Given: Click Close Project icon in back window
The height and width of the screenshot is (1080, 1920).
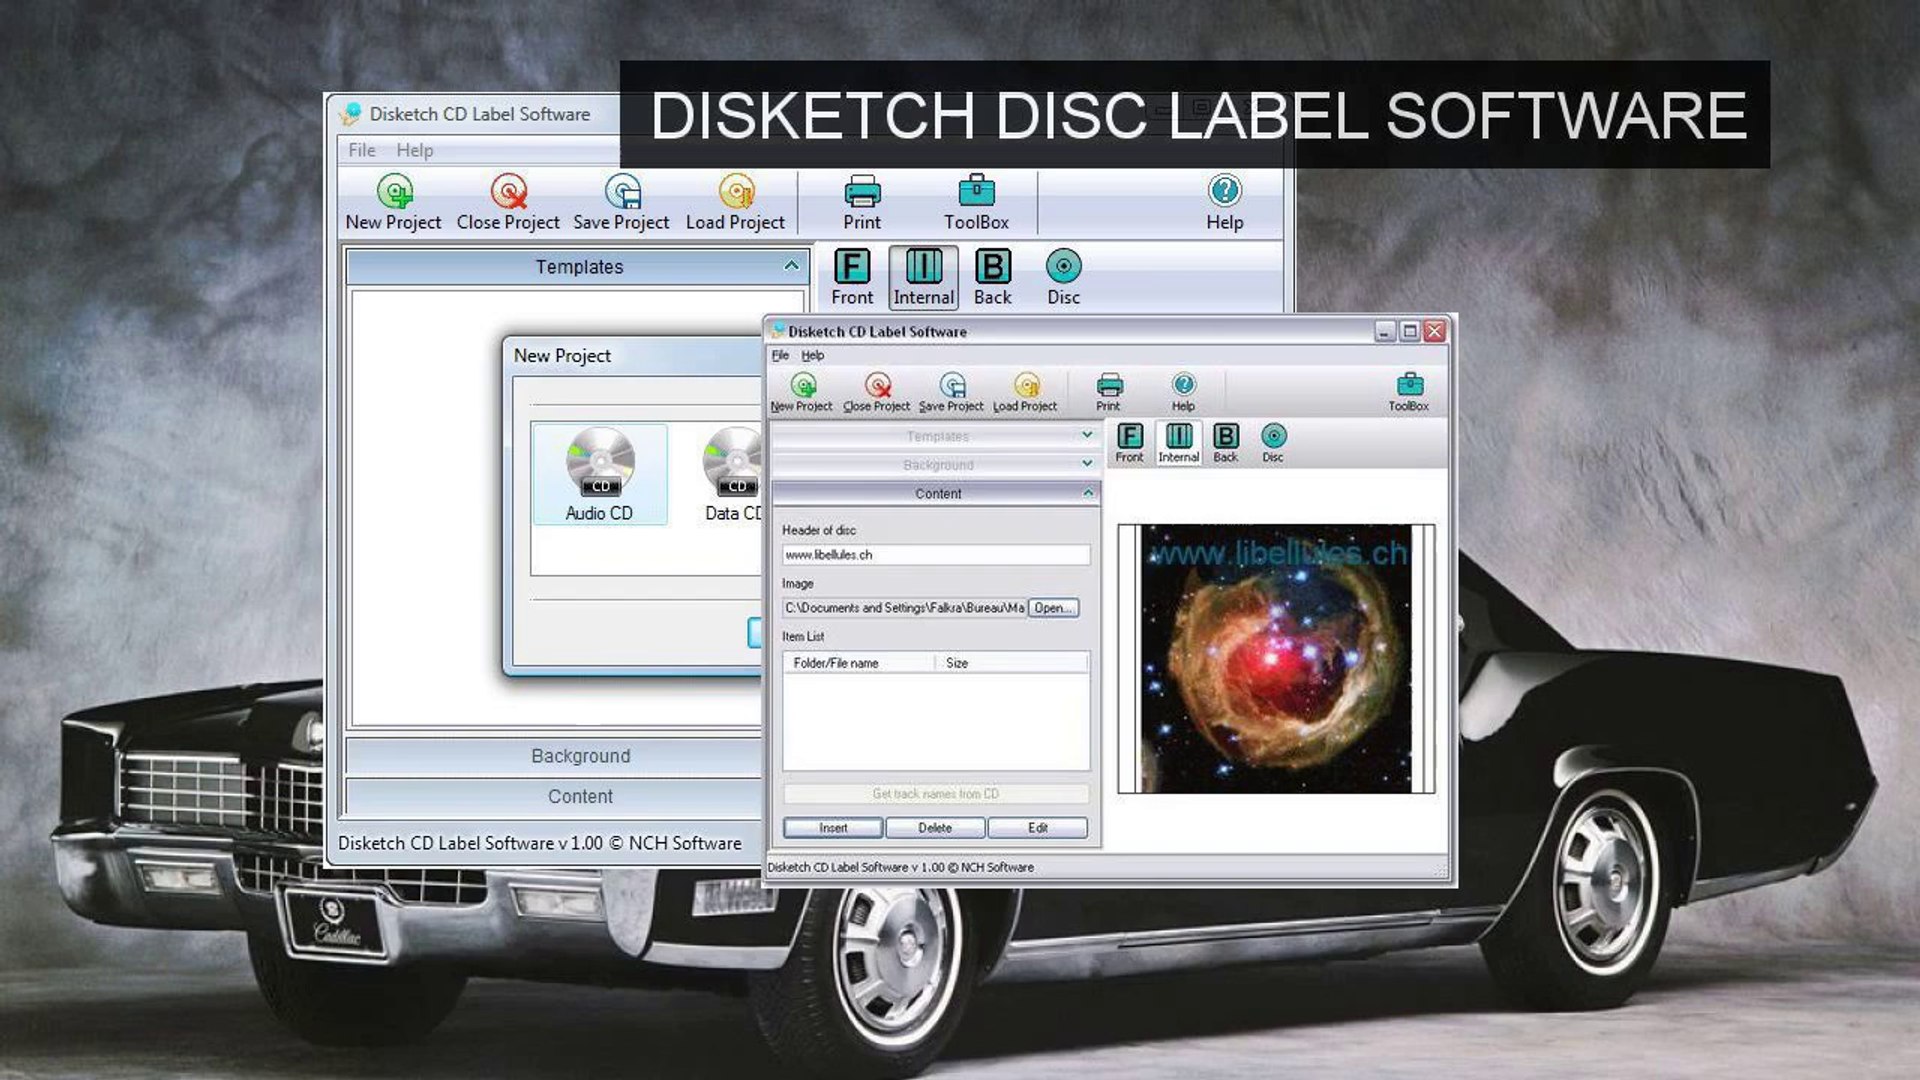Looking at the screenshot, I should click(508, 192).
